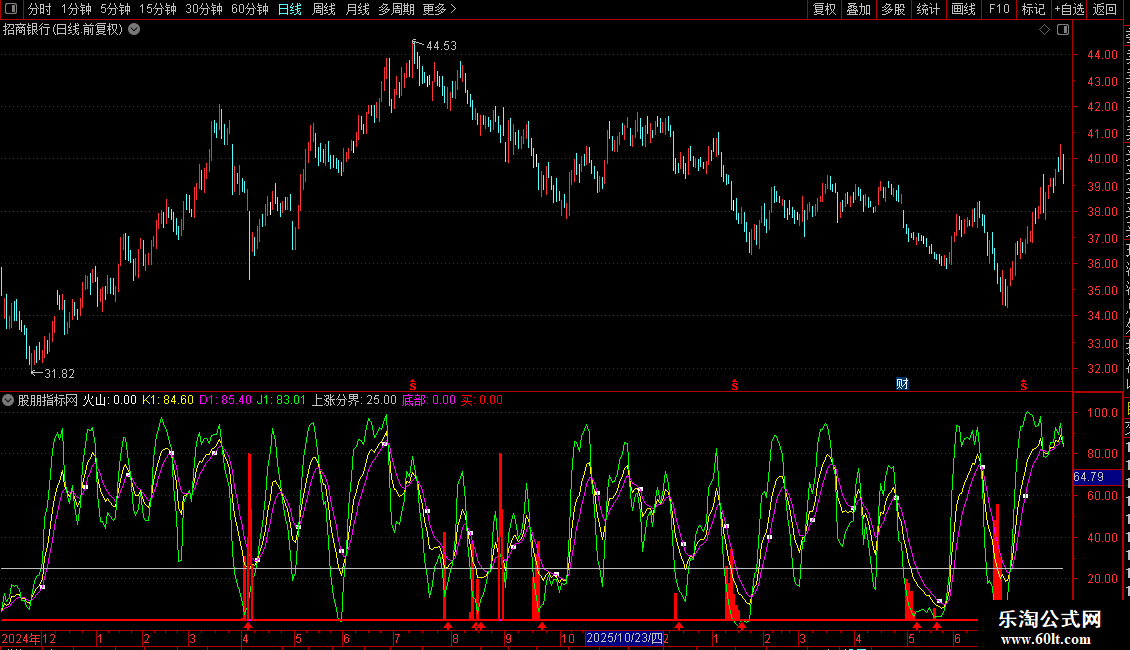1130x650 pixels.
Task: Open the 多股 multi-stock view
Action: (893, 9)
